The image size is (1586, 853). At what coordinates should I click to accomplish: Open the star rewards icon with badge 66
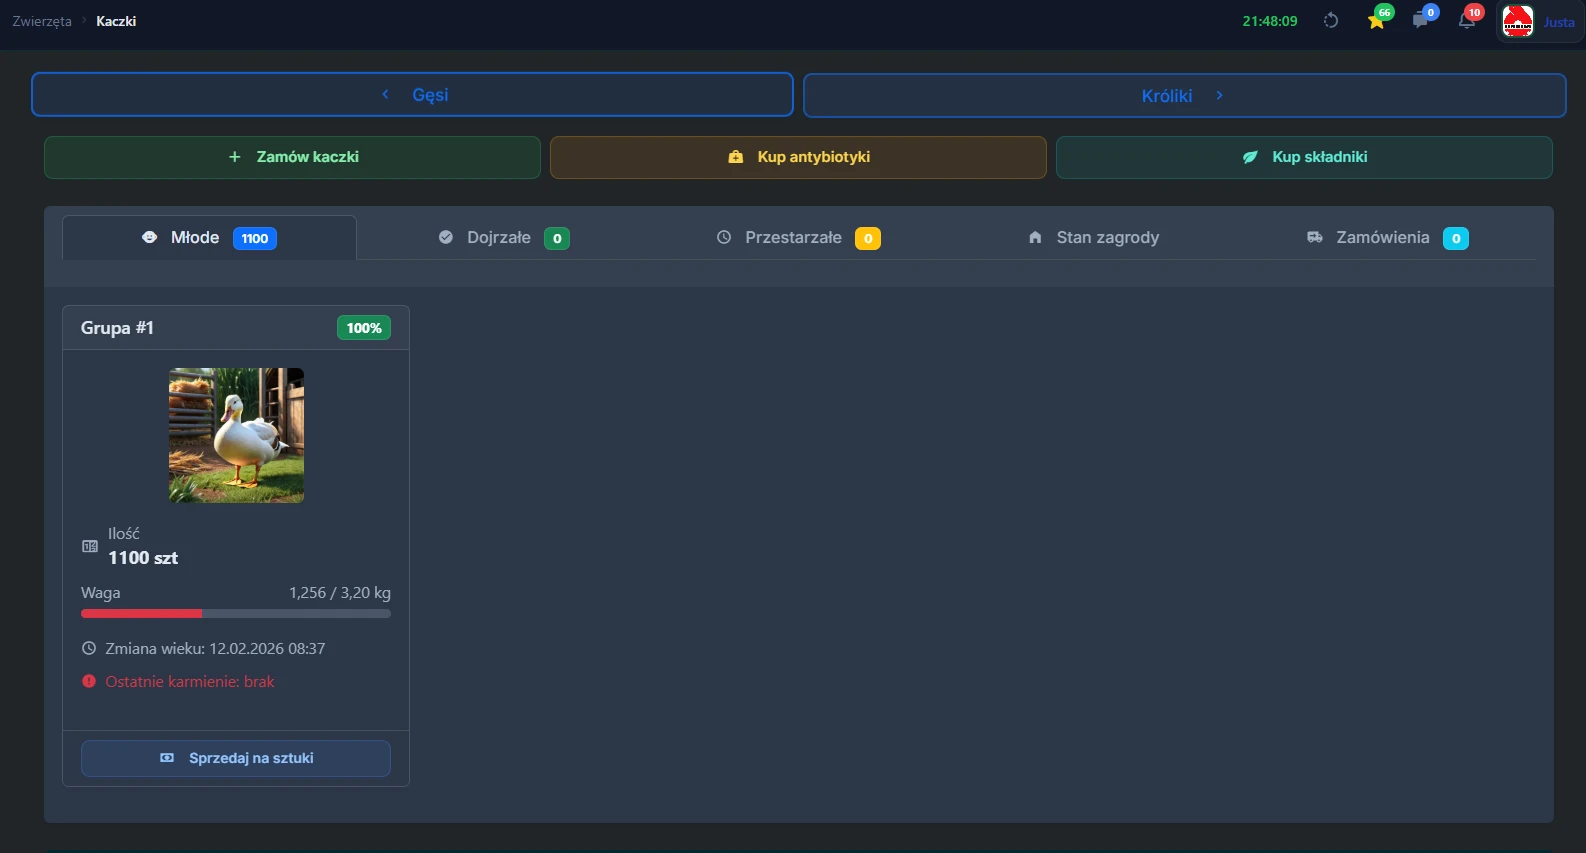[1378, 20]
